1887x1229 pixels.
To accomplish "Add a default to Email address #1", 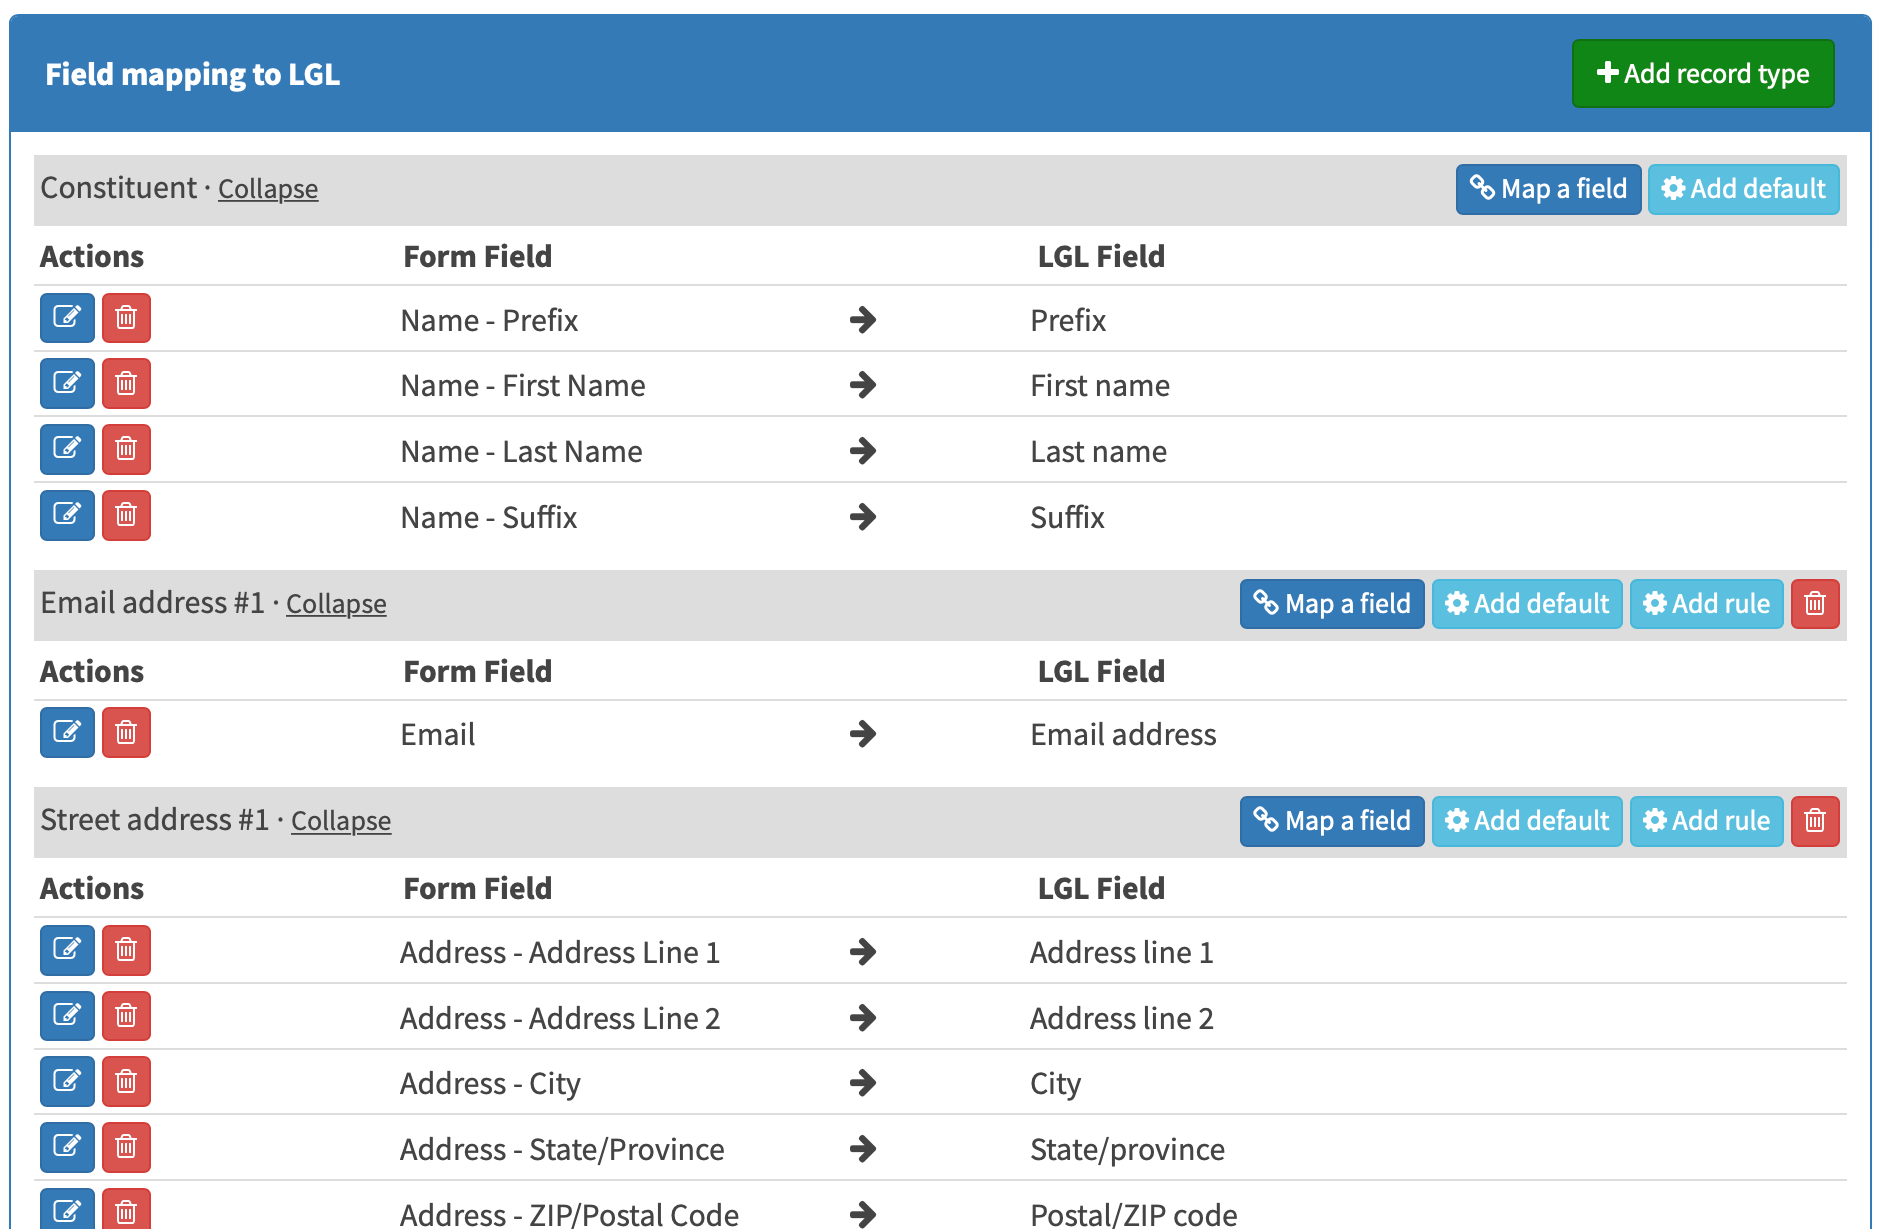I will pos(1527,603).
